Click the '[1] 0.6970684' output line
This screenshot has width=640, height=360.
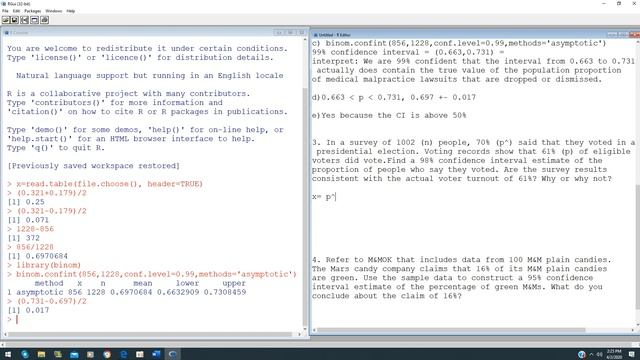tap(37, 256)
